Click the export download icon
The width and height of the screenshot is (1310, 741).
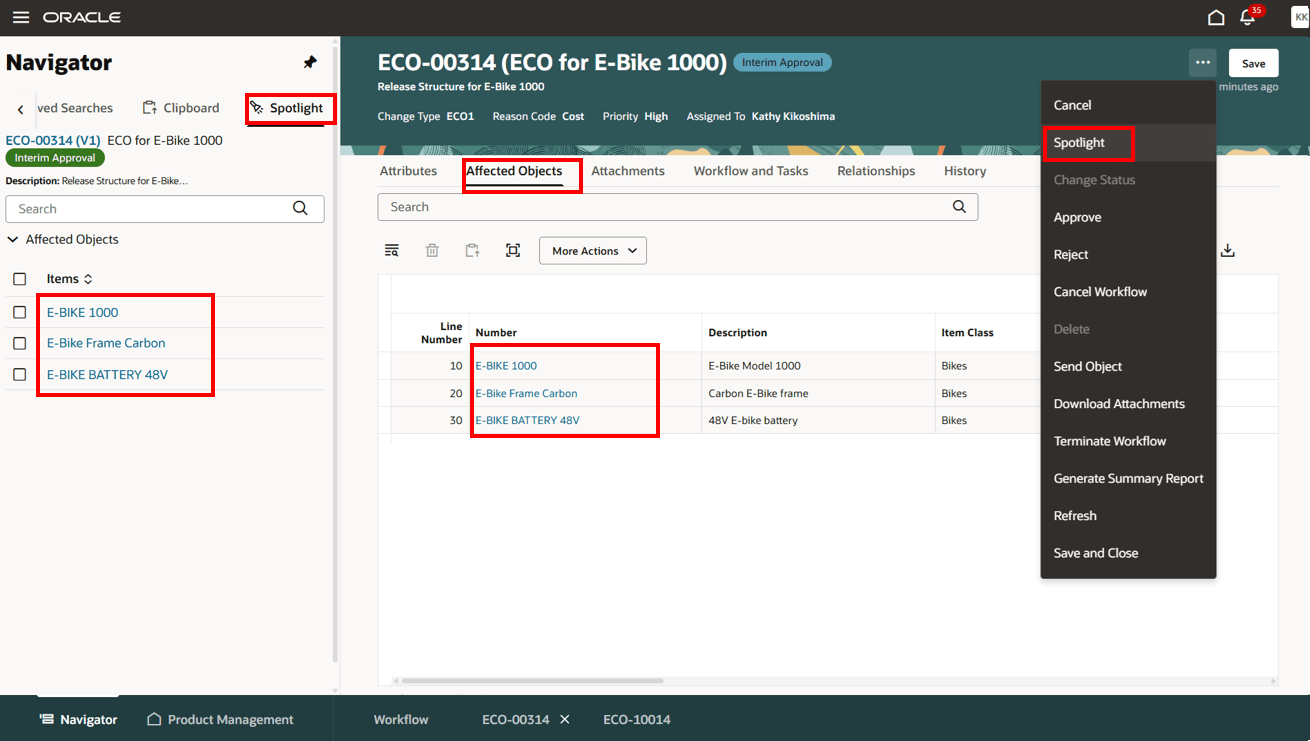1228,250
